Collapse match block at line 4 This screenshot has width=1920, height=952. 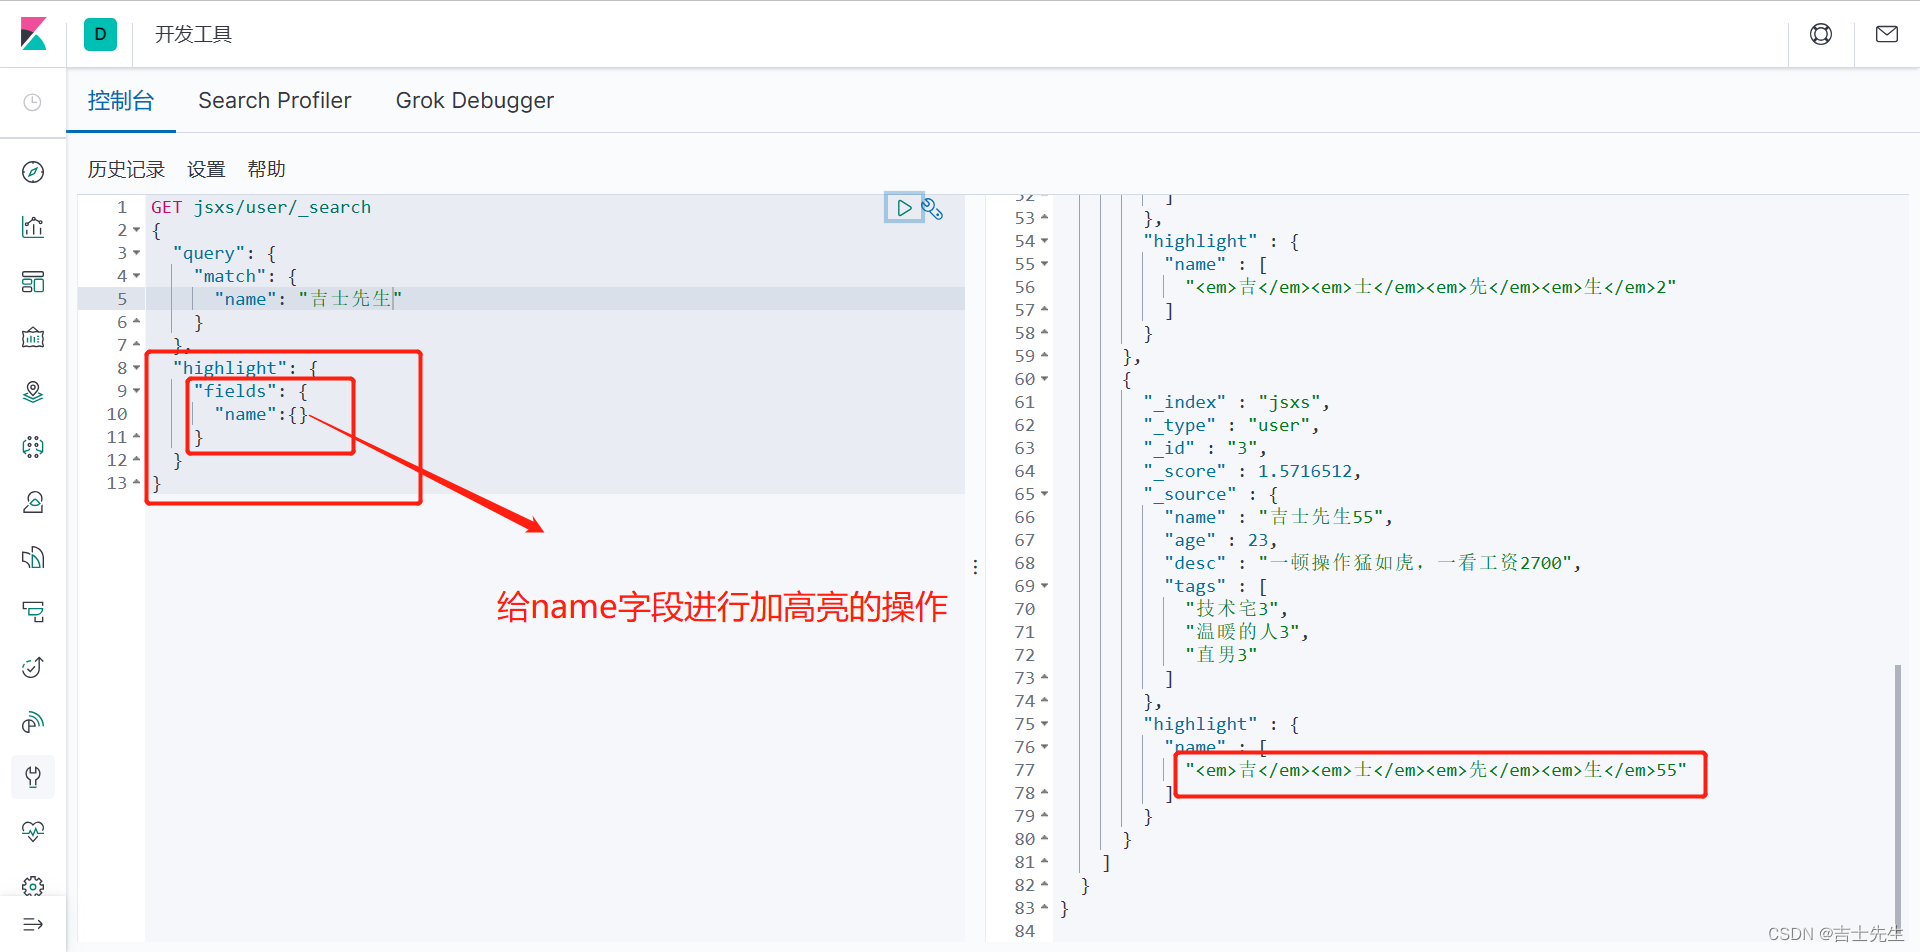(x=137, y=276)
